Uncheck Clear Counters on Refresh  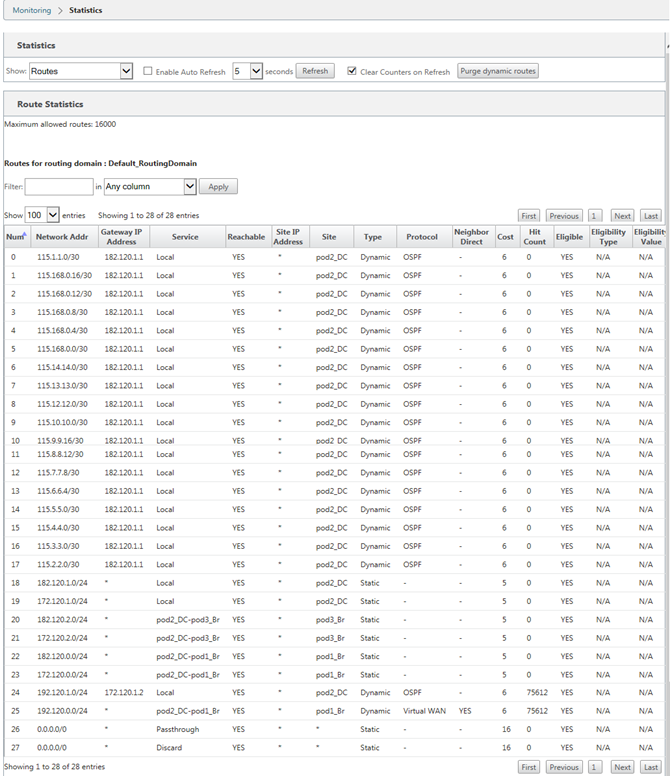[x=352, y=71]
